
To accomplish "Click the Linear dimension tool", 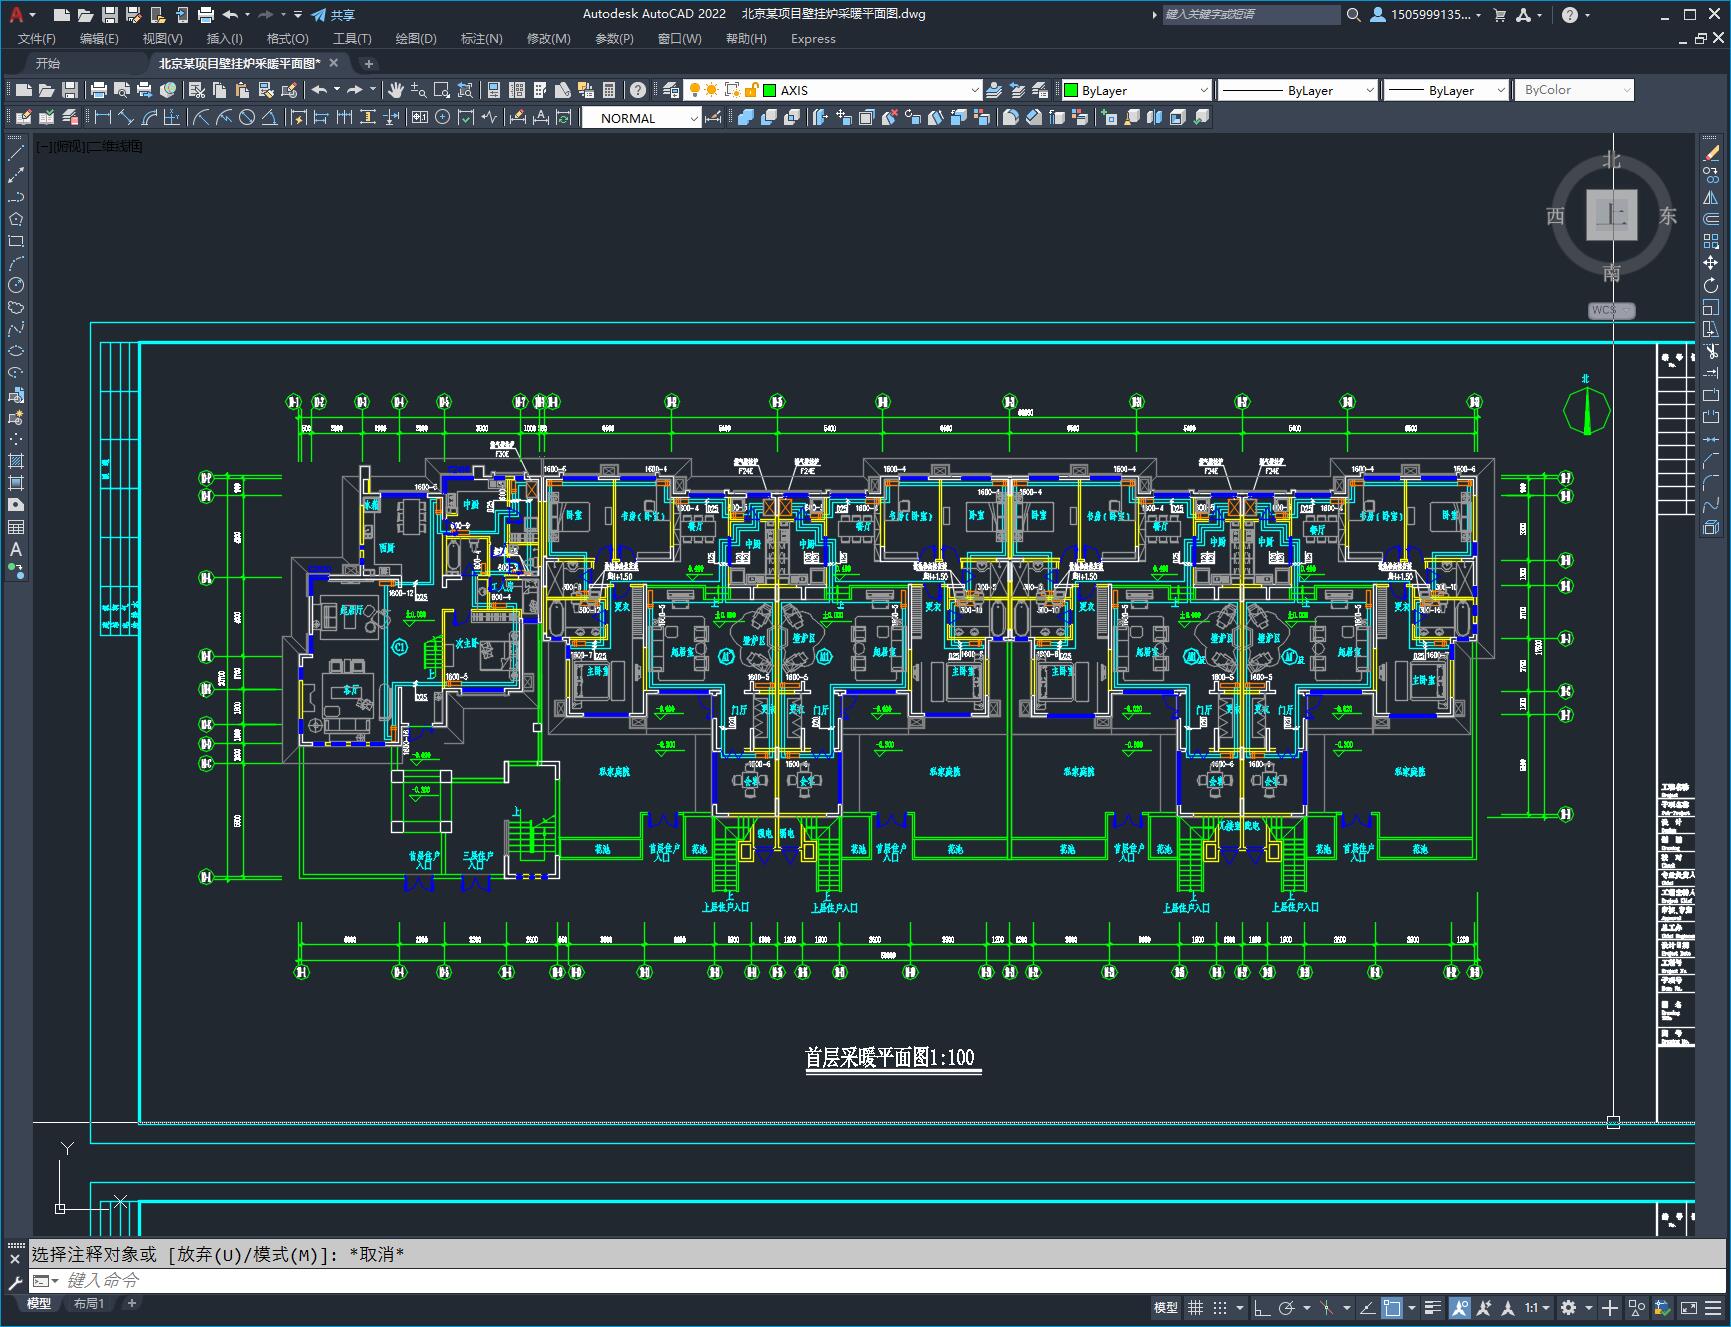I will point(102,118).
